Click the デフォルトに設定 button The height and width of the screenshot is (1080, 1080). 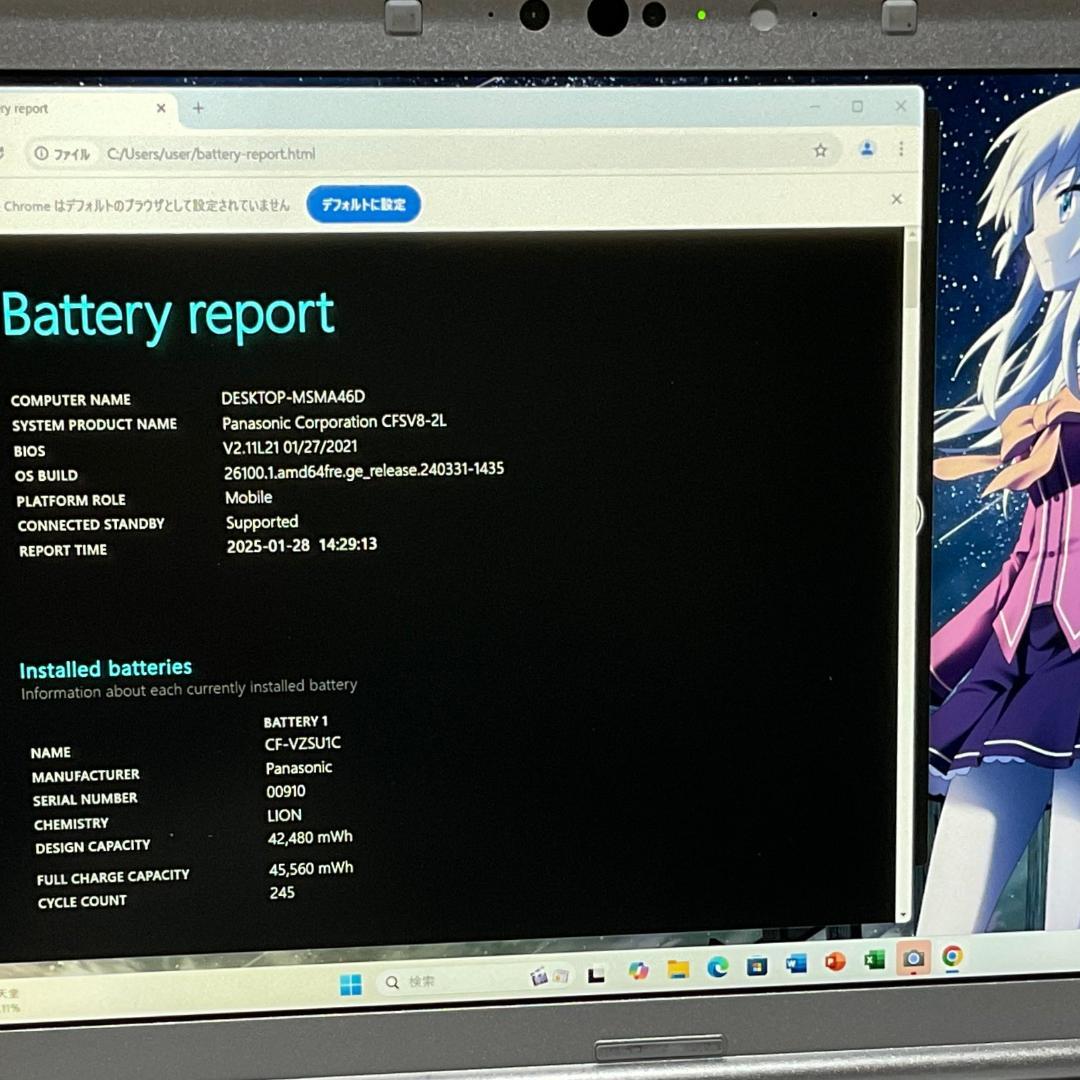pos(363,204)
